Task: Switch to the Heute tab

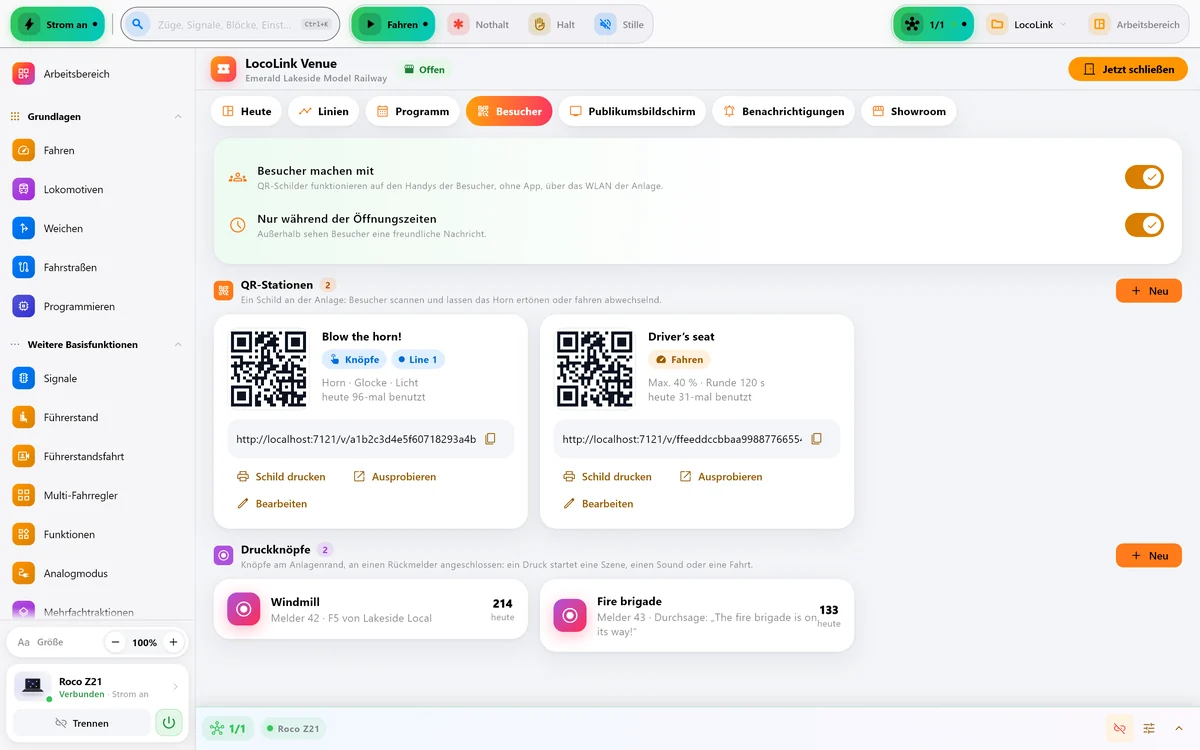Action: tap(246, 111)
